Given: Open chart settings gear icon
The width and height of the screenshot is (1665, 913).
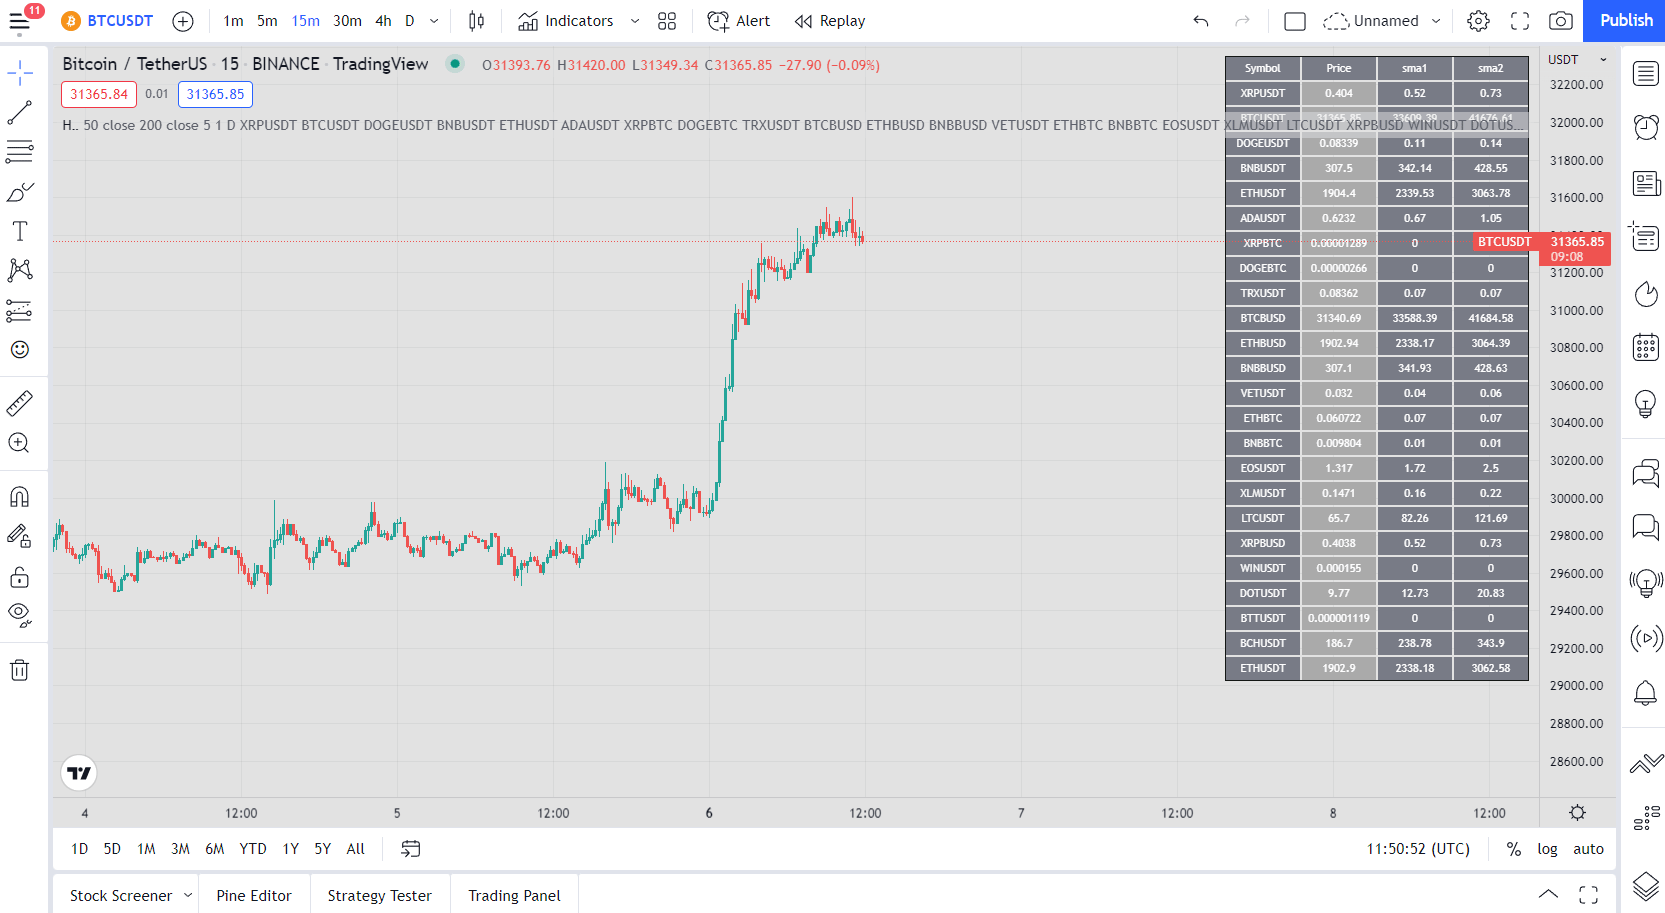Looking at the screenshot, I should (1478, 20).
